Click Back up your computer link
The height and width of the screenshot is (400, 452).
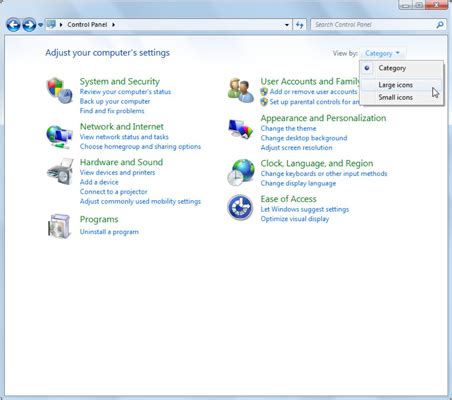click(x=115, y=101)
